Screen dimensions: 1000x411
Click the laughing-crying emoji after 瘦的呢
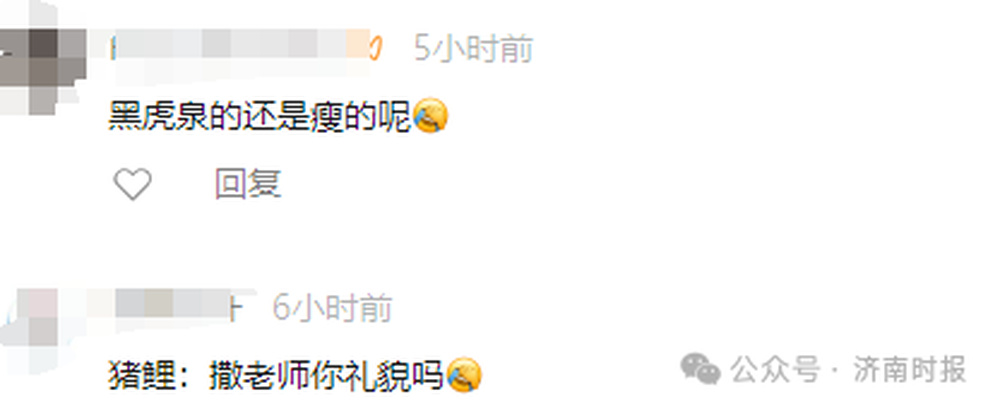[x=430, y=116]
